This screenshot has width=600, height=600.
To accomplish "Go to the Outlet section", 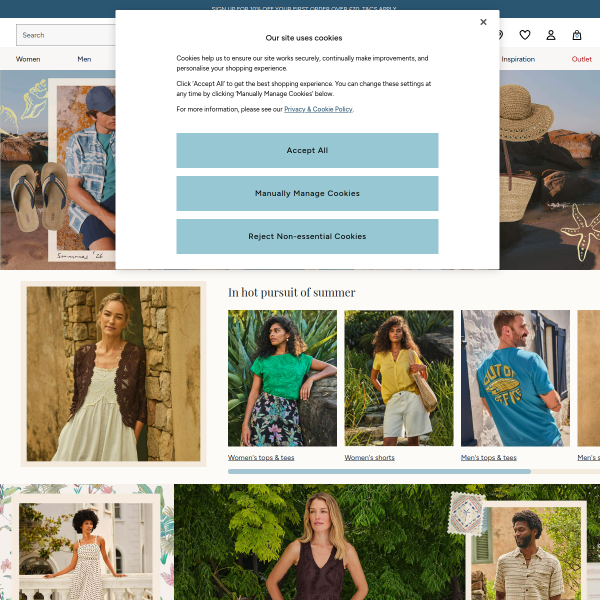I will pos(581,59).
